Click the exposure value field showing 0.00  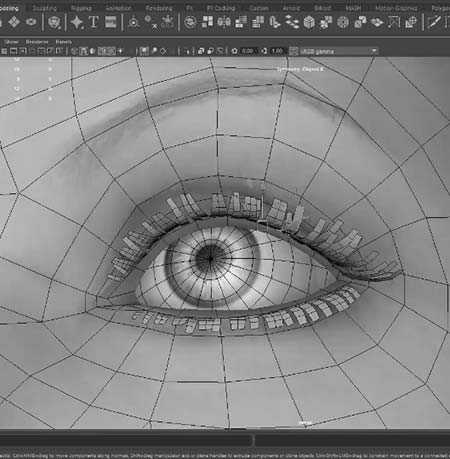[247, 51]
